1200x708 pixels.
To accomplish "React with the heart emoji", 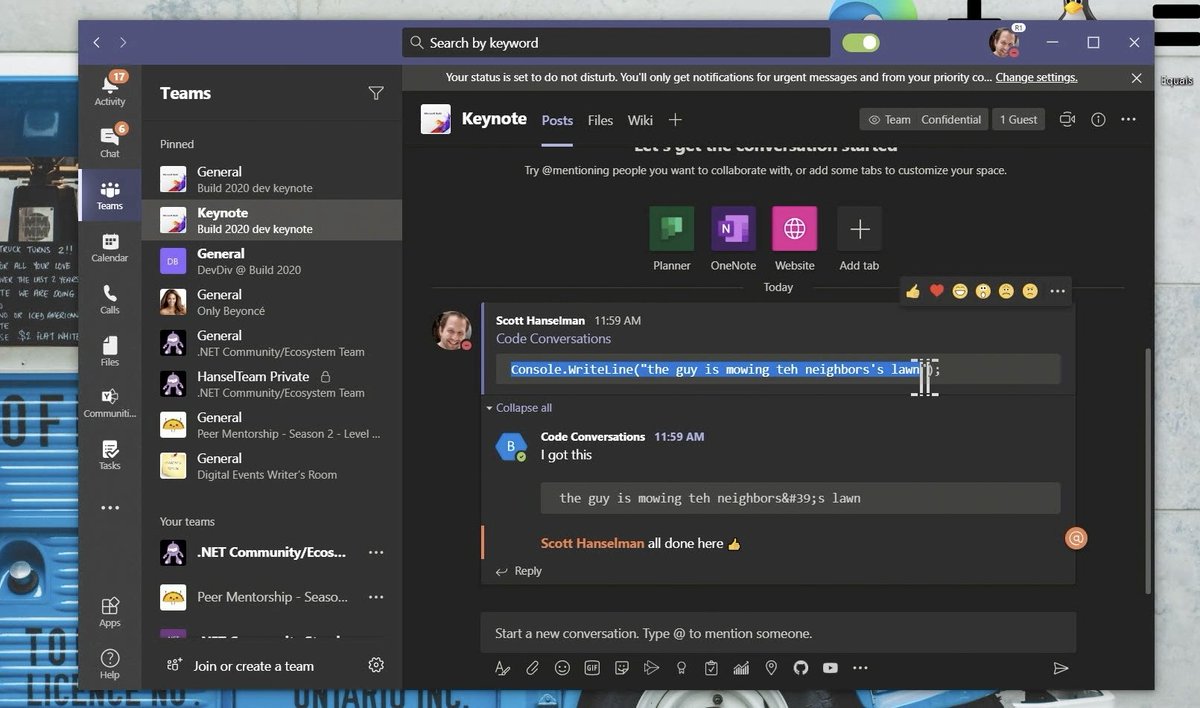I will 937,291.
